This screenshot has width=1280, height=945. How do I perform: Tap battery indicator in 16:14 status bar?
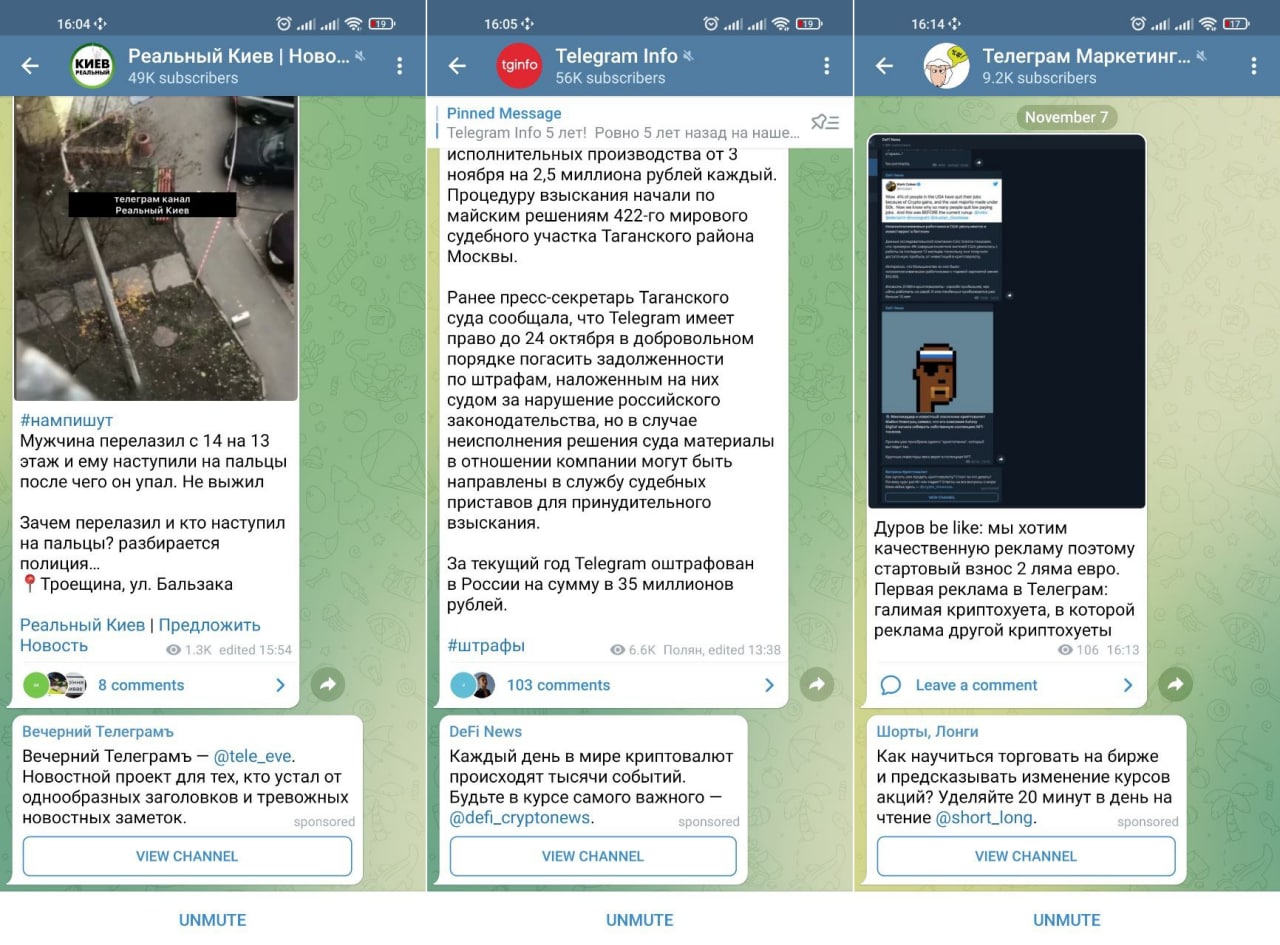(x=1237, y=23)
